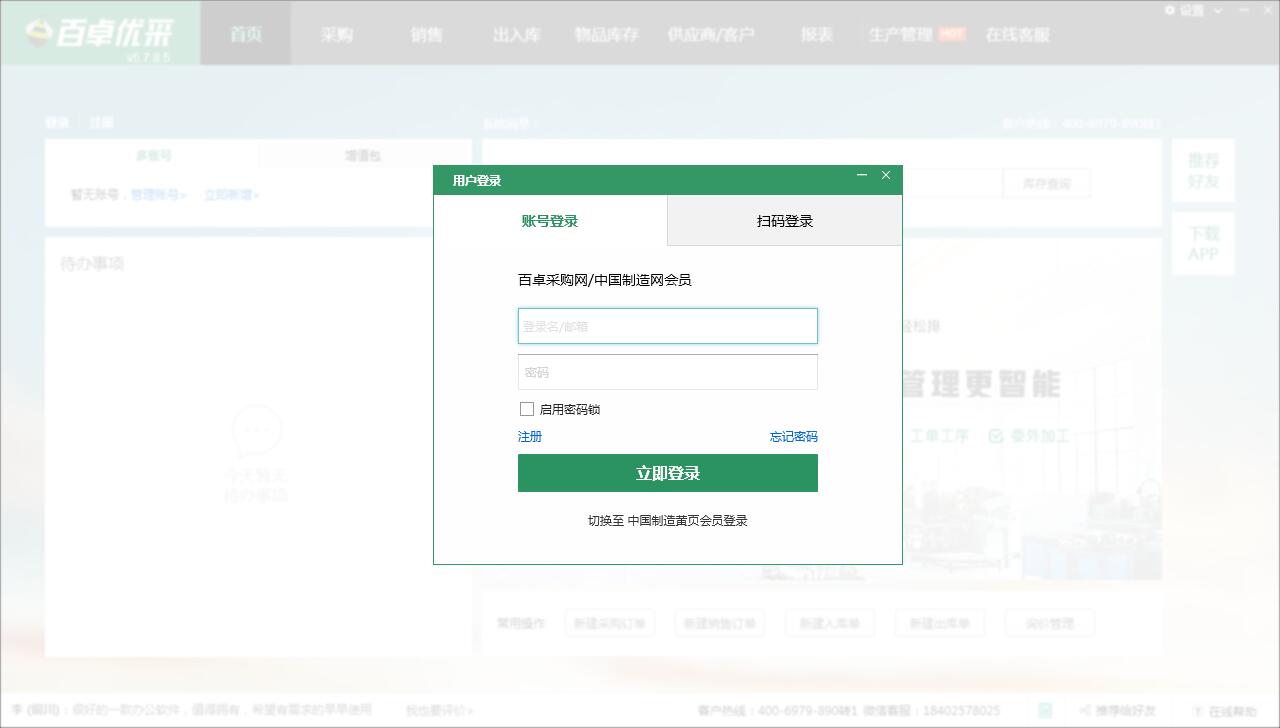Click inside the 密码 password field
The height and width of the screenshot is (728, 1280).
667,372
